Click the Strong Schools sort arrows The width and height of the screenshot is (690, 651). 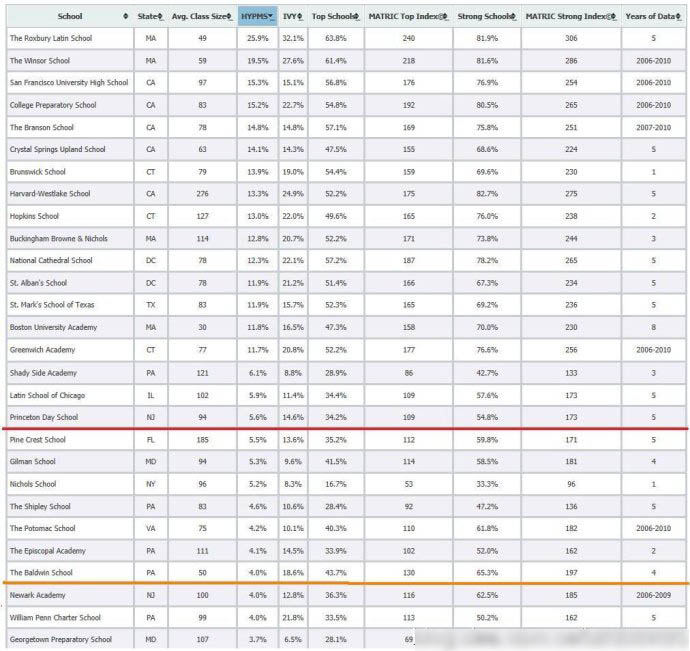(514, 17)
